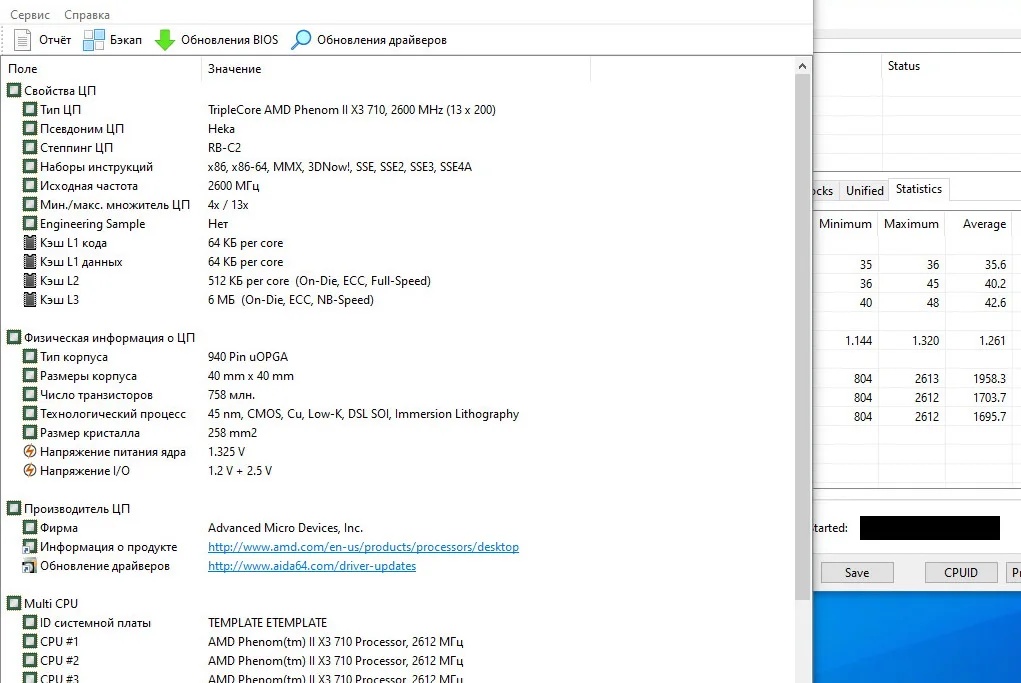Image resolution: width=1021 pixels, height=683 pixels.
Task: Select the 940 Pin uOPGA value
Action: [x=247, y=357]
